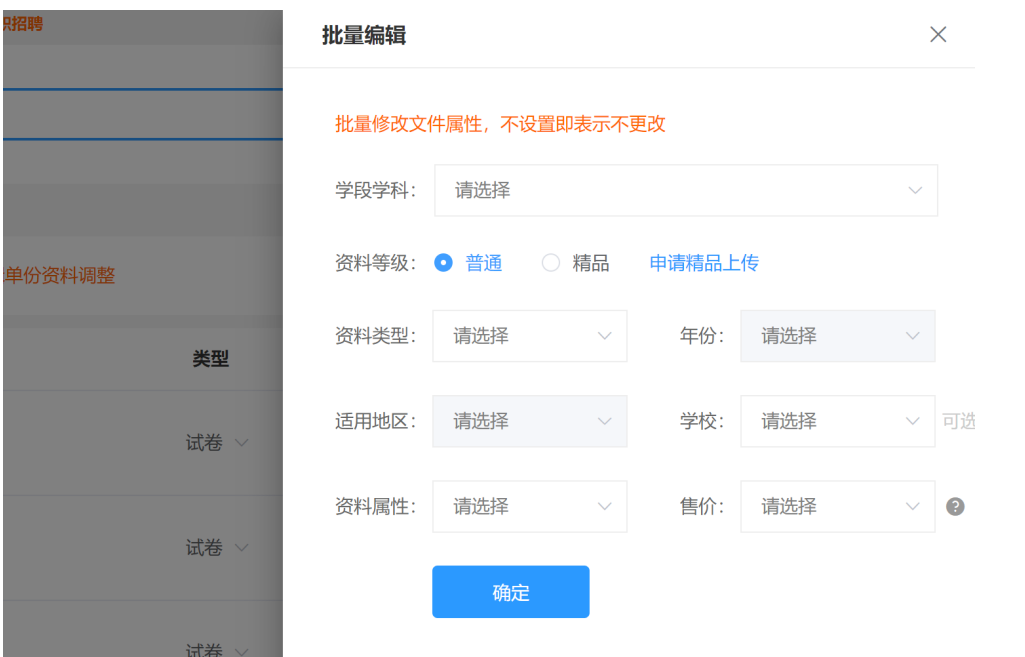Expand the 资料属性 dropdown
This screenshot has width=1025, height=657.
point(530,507)
